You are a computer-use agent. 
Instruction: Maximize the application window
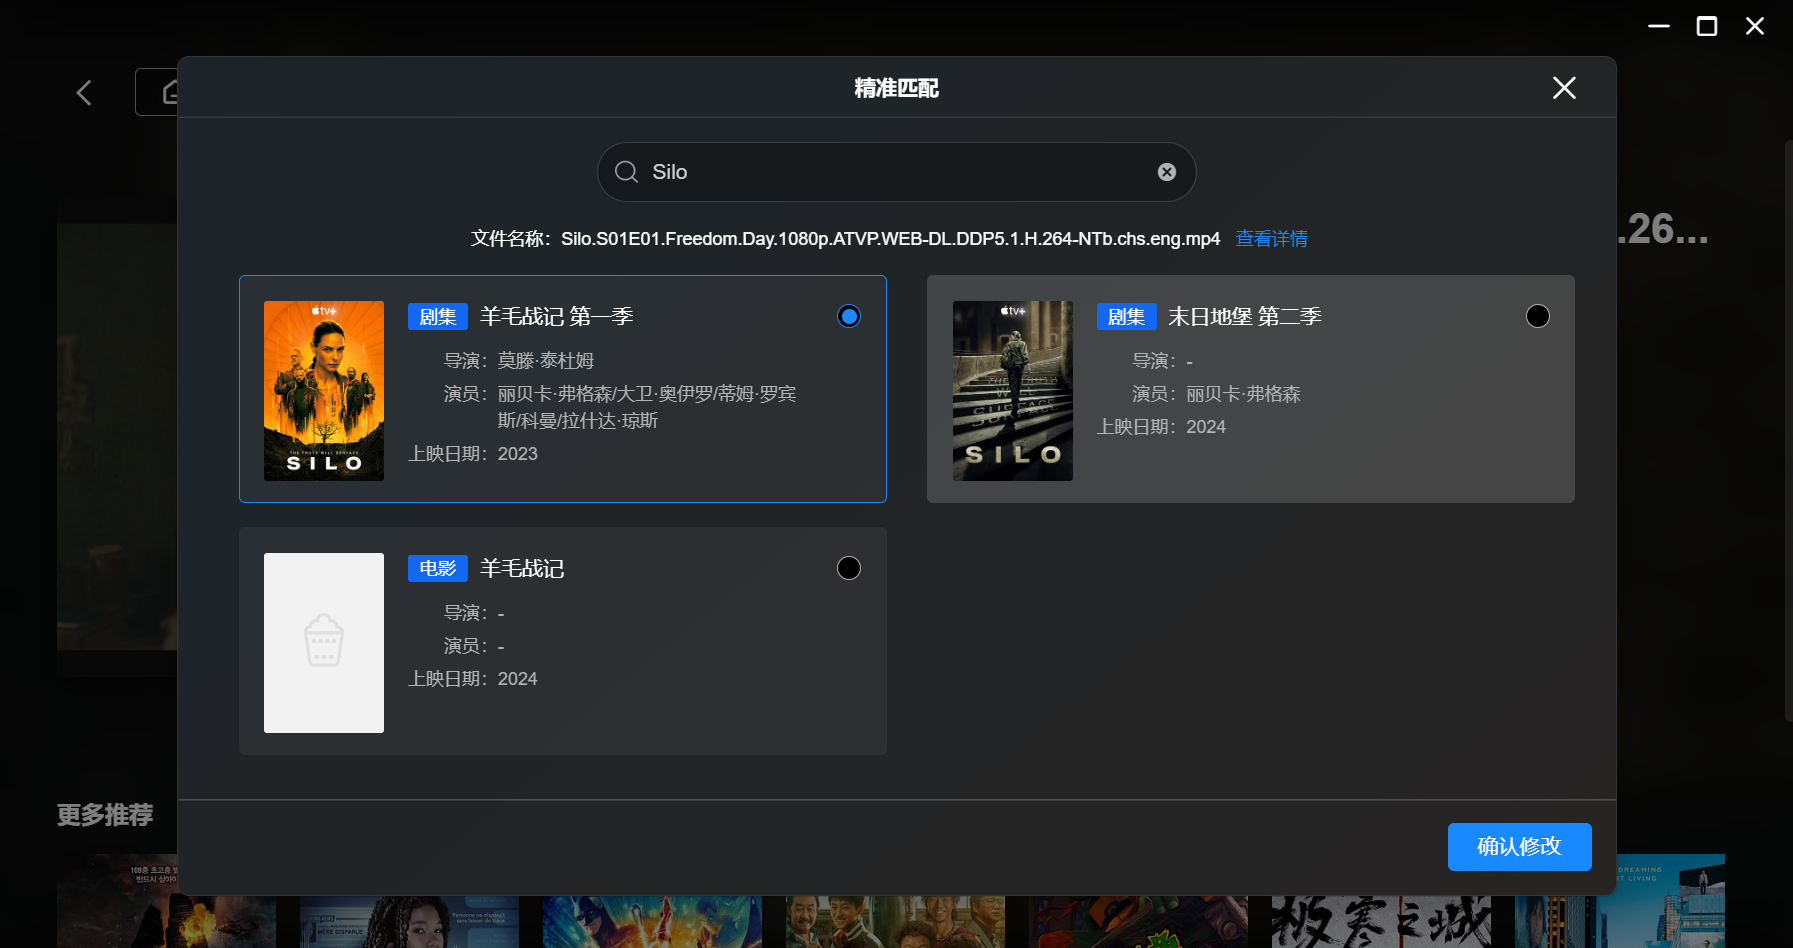pyautogui.click(x=1707, y=26)
